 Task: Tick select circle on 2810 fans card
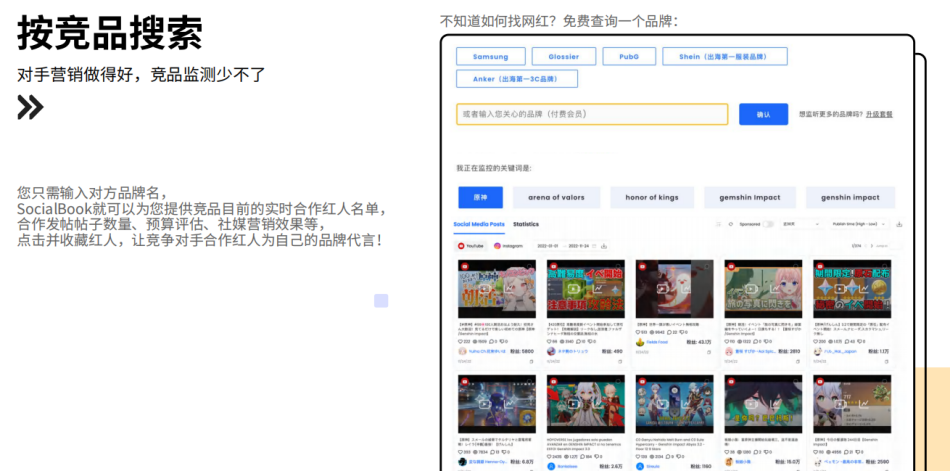coord(796,266)
